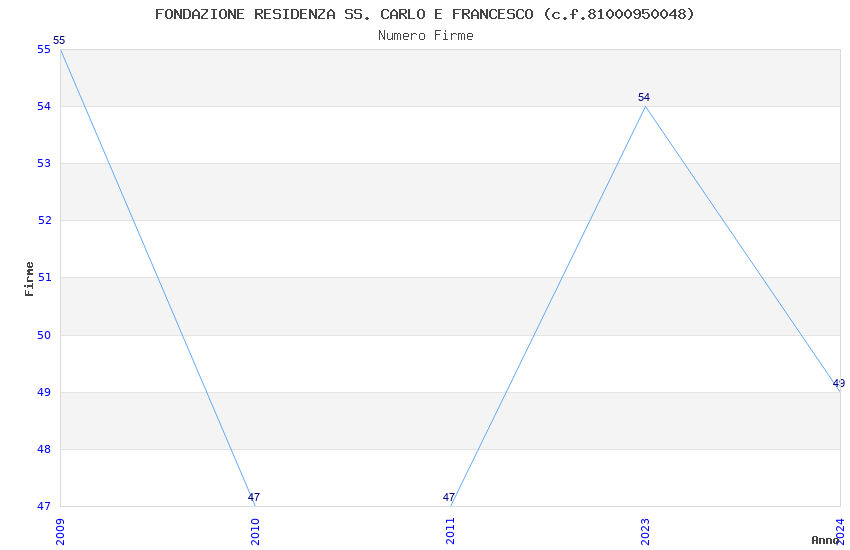850x550 pixels.
Task: Click the x-axis year label 2023
Action: (645, 532)
